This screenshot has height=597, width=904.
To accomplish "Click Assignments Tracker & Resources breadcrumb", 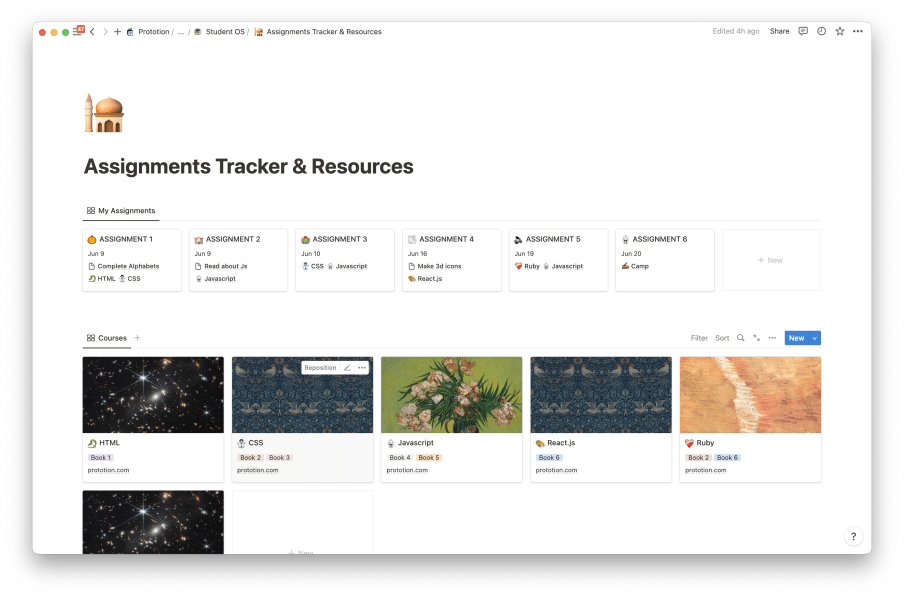I will [318, 32].
